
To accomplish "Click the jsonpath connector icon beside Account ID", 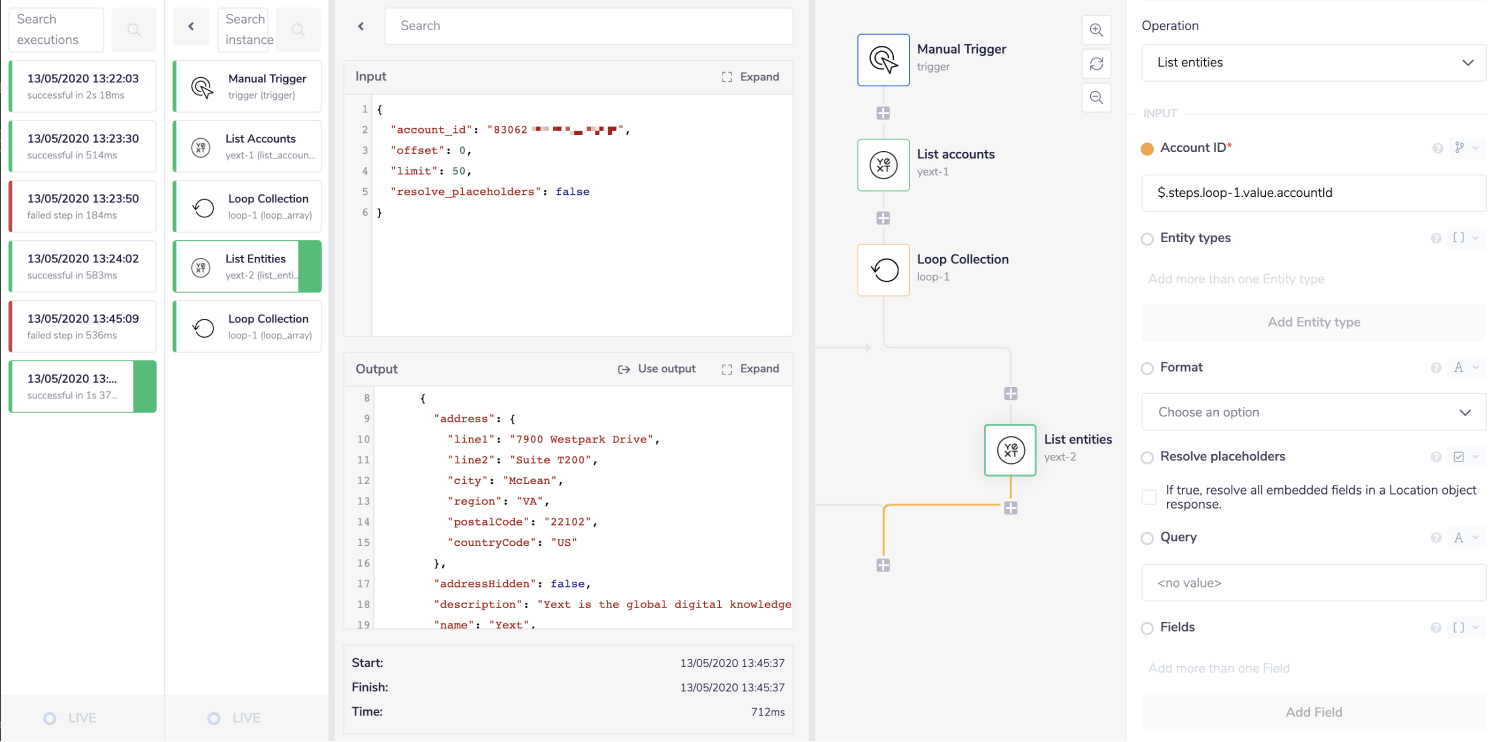I will click(x=1458, y=147).
